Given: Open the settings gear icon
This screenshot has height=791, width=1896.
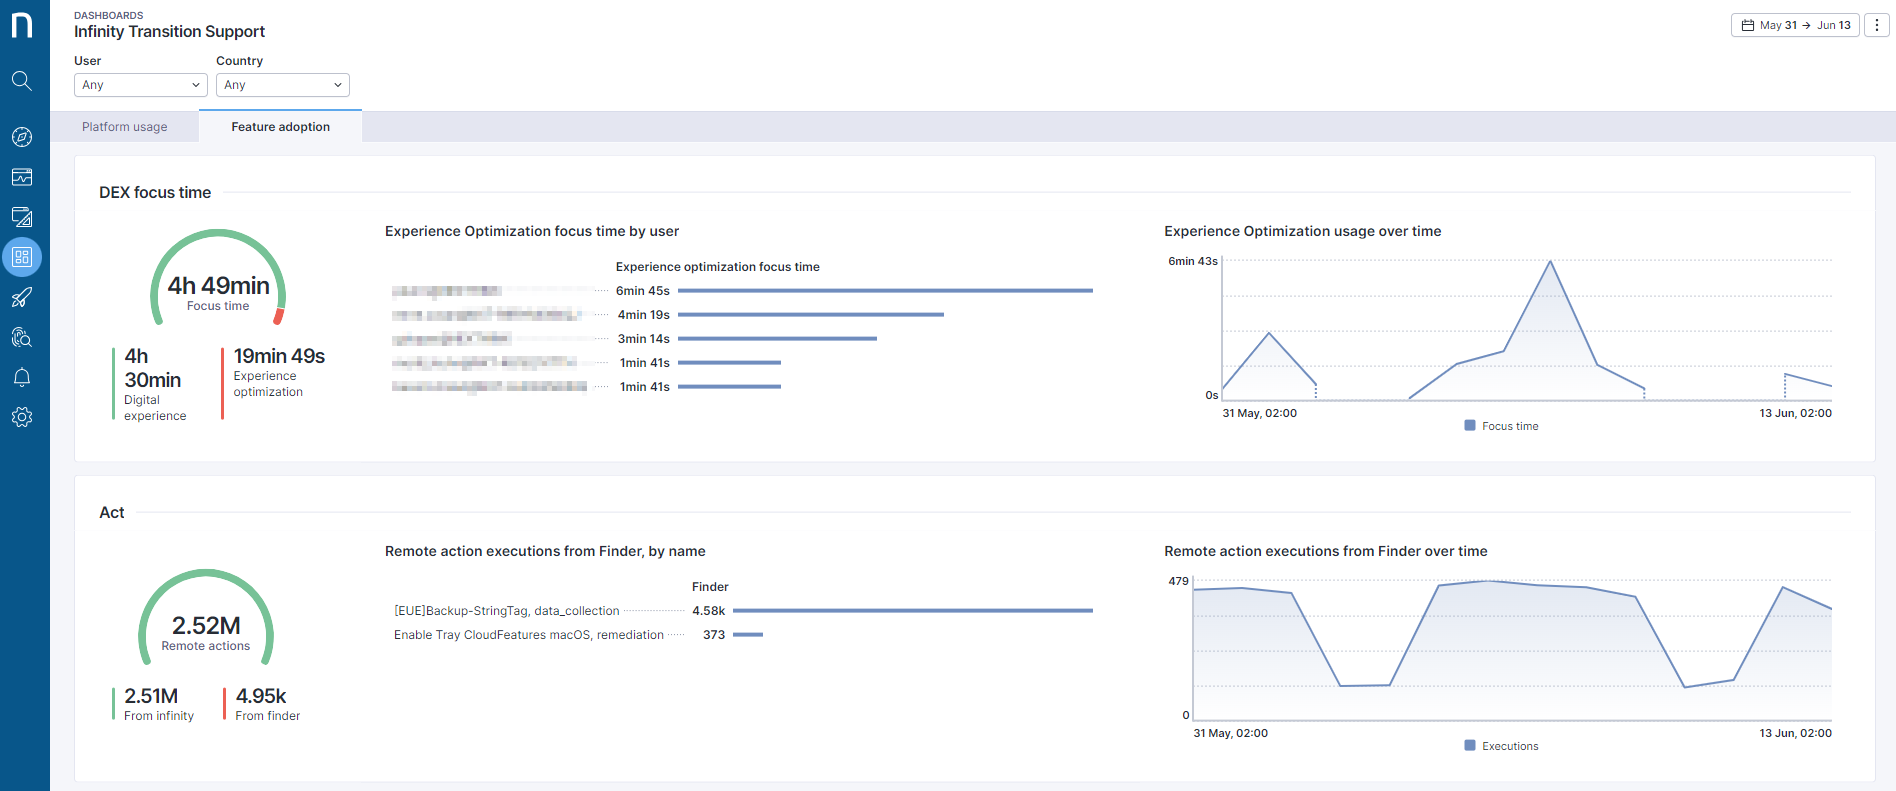Looking at the screenshot, I should (22, 417).
